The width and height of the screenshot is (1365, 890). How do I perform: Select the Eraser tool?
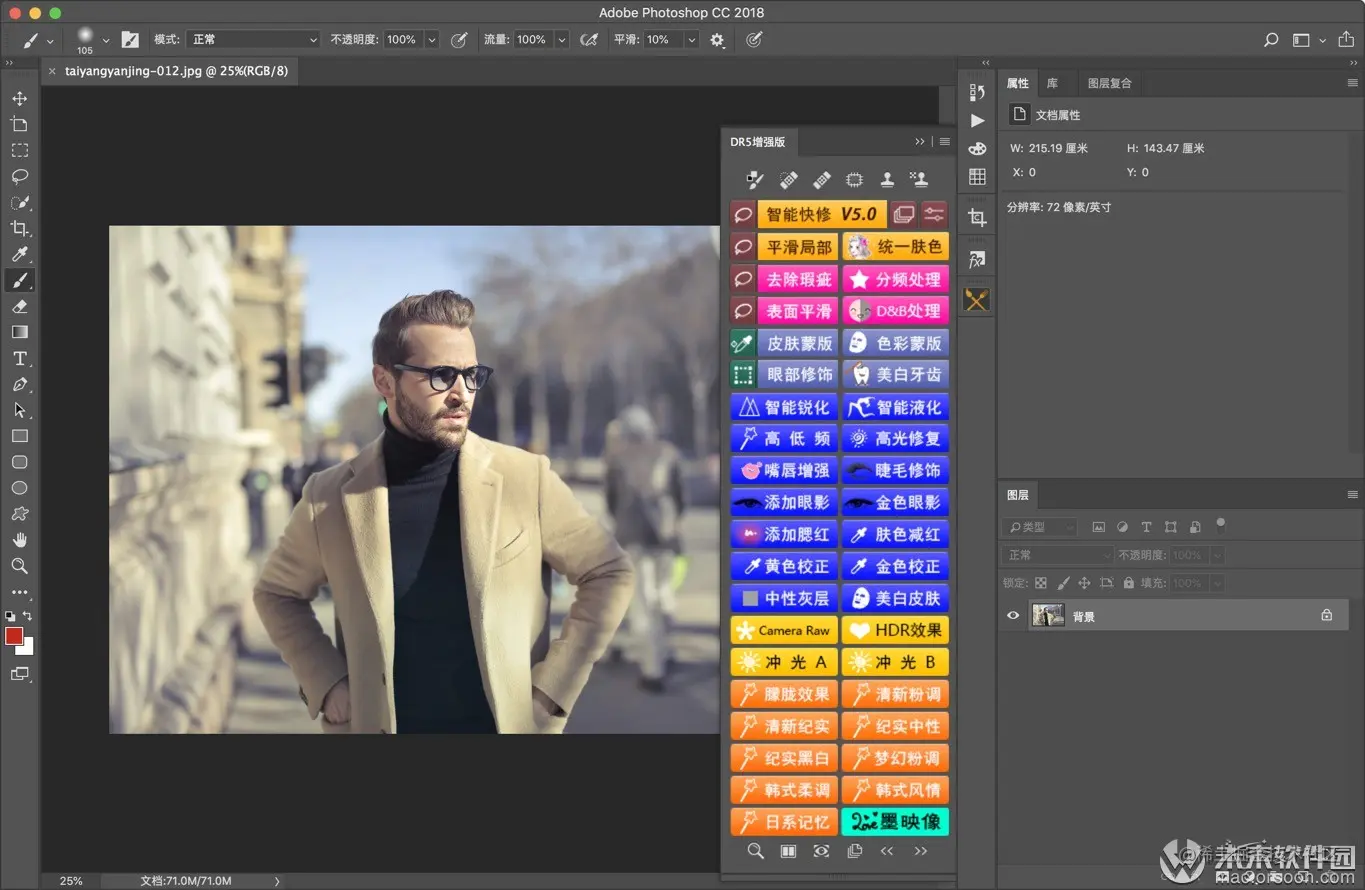tap(19, 307)
